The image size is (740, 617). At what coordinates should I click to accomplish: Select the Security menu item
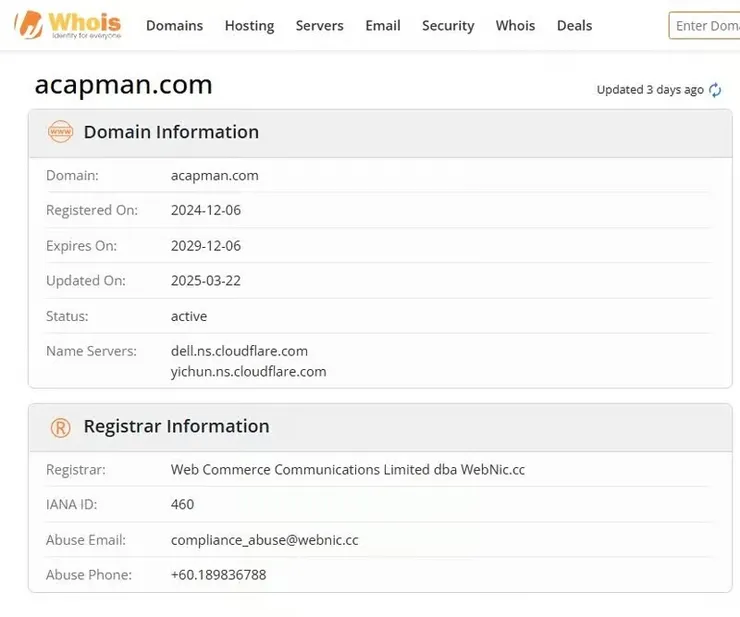click(448, 26)
